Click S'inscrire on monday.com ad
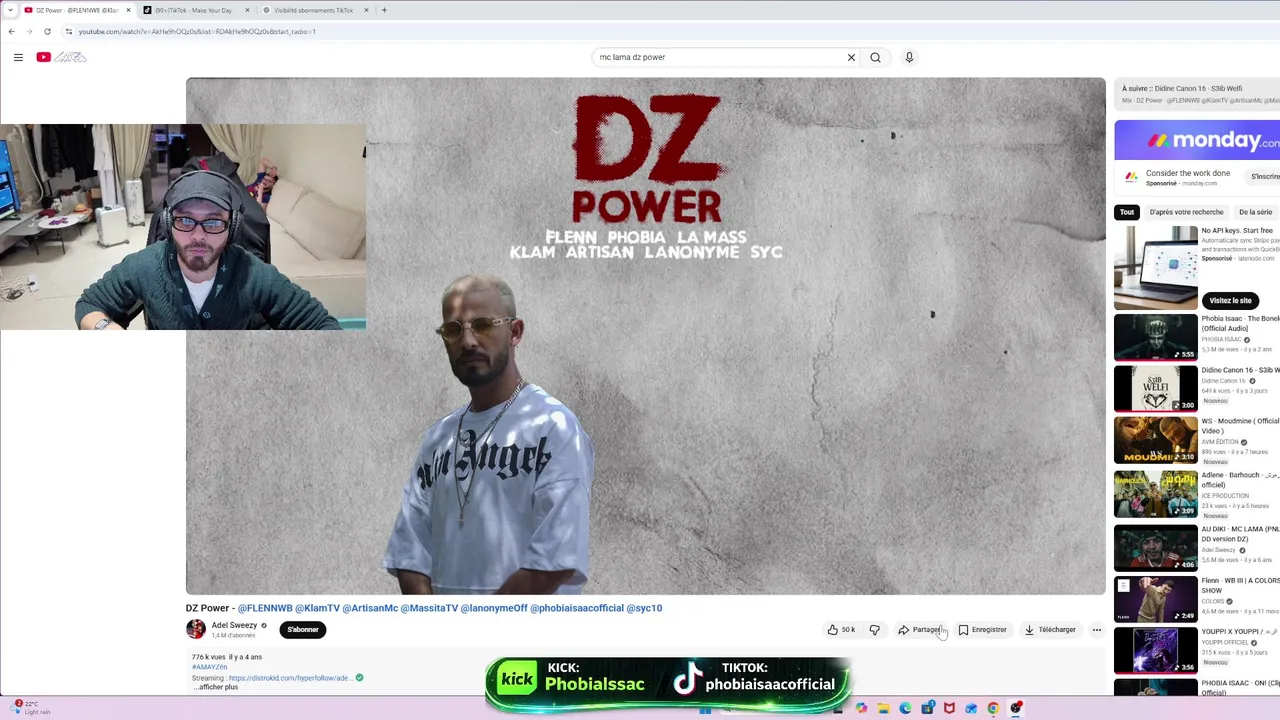The height and width of the screenshot is (720, 1280). click(1264, 177)
